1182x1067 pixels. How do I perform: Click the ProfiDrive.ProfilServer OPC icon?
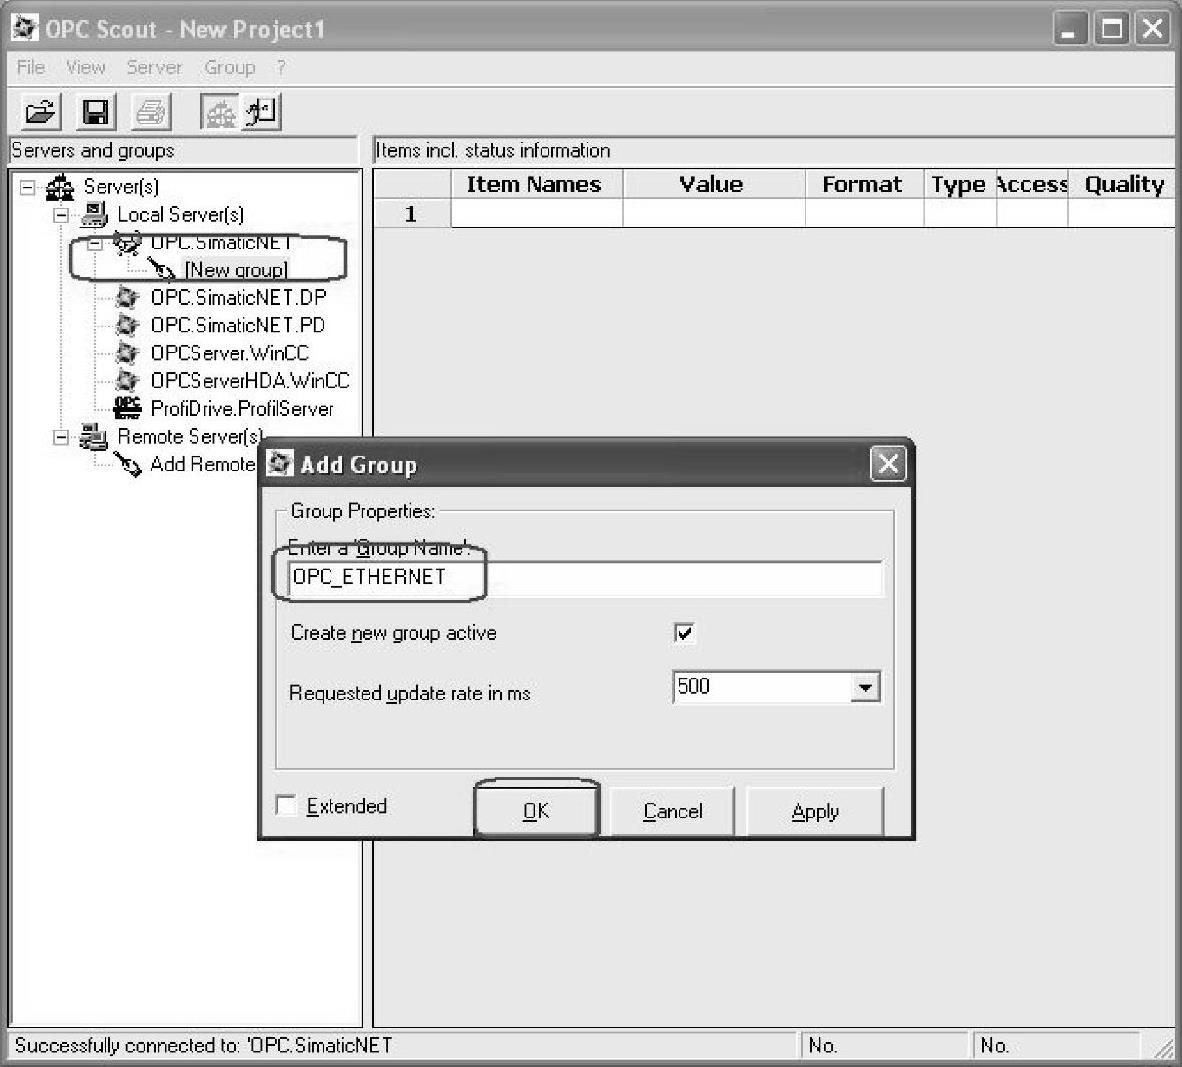pyautogui.click(x=127, y=408)
